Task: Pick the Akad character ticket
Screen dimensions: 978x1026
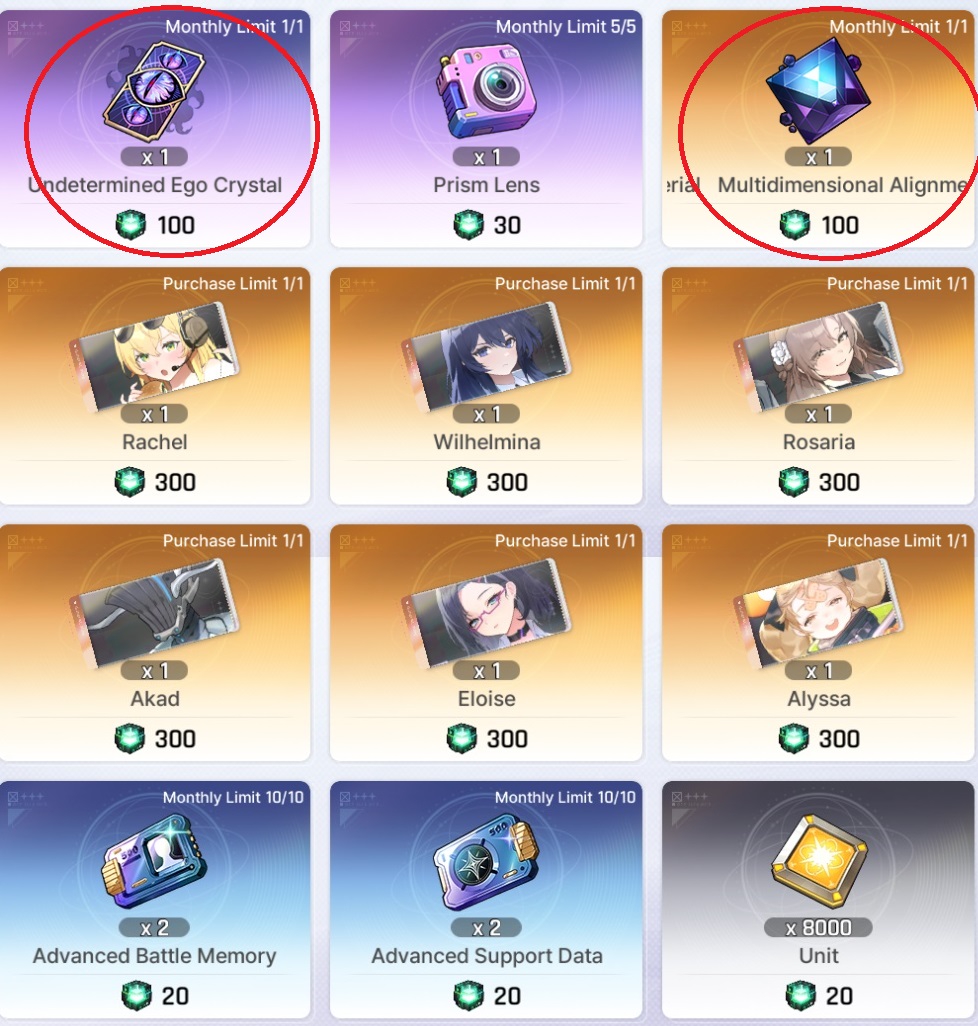Action: point(154,613)
